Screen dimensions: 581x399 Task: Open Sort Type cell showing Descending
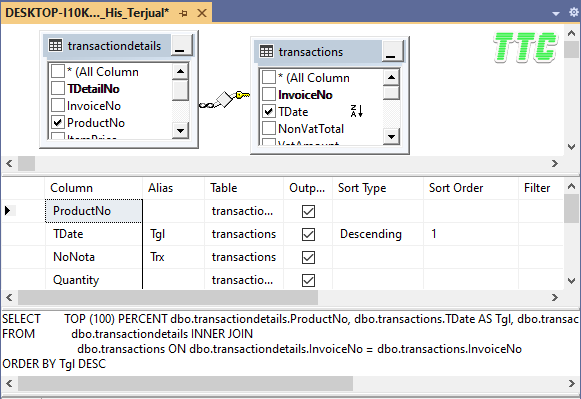click(378, 234)
